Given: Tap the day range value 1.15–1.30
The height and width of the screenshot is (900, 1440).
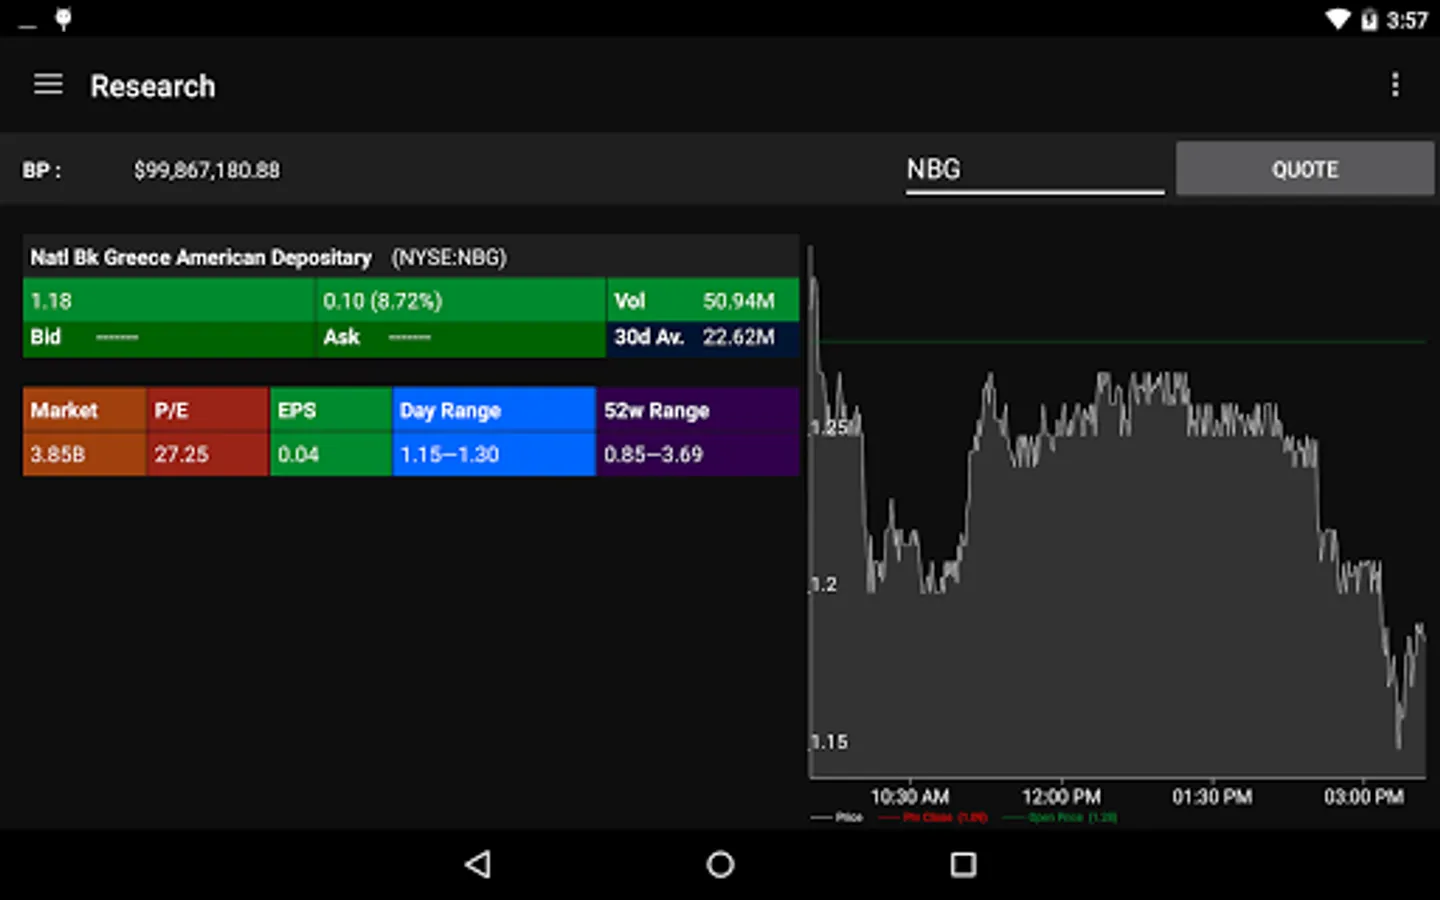Looking at the screenshot, I should [449, 454].
